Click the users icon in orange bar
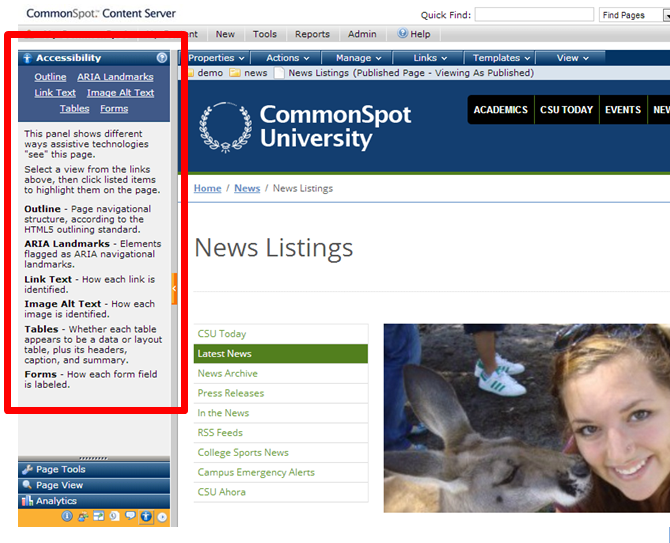This screenshot has height=543, width=670. 83,517
